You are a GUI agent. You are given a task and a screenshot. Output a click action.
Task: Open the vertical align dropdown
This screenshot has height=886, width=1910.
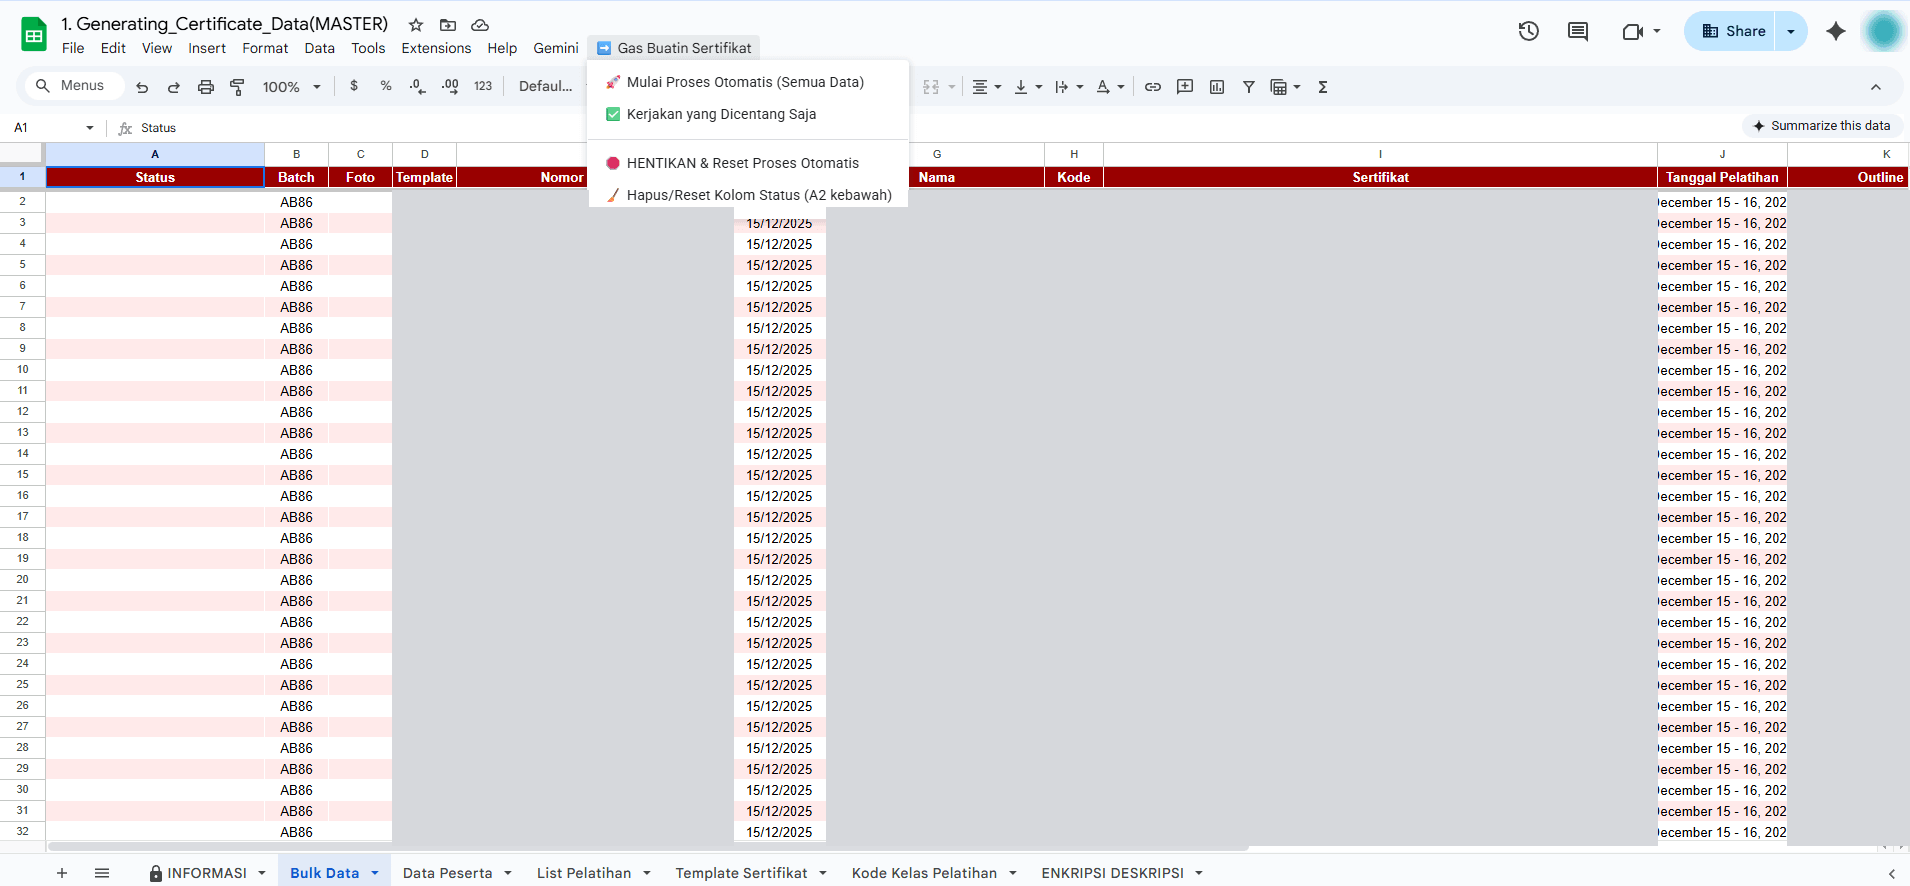[1028, 87]
